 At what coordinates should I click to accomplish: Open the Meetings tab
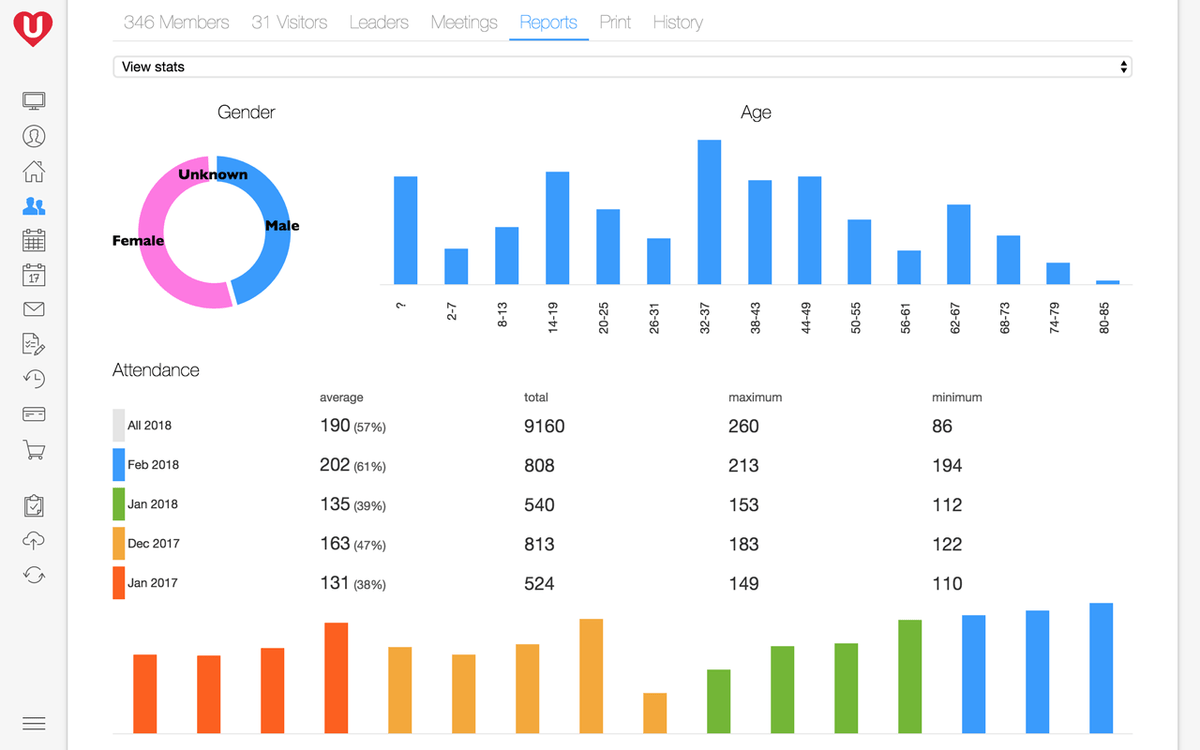pos(464,22)
